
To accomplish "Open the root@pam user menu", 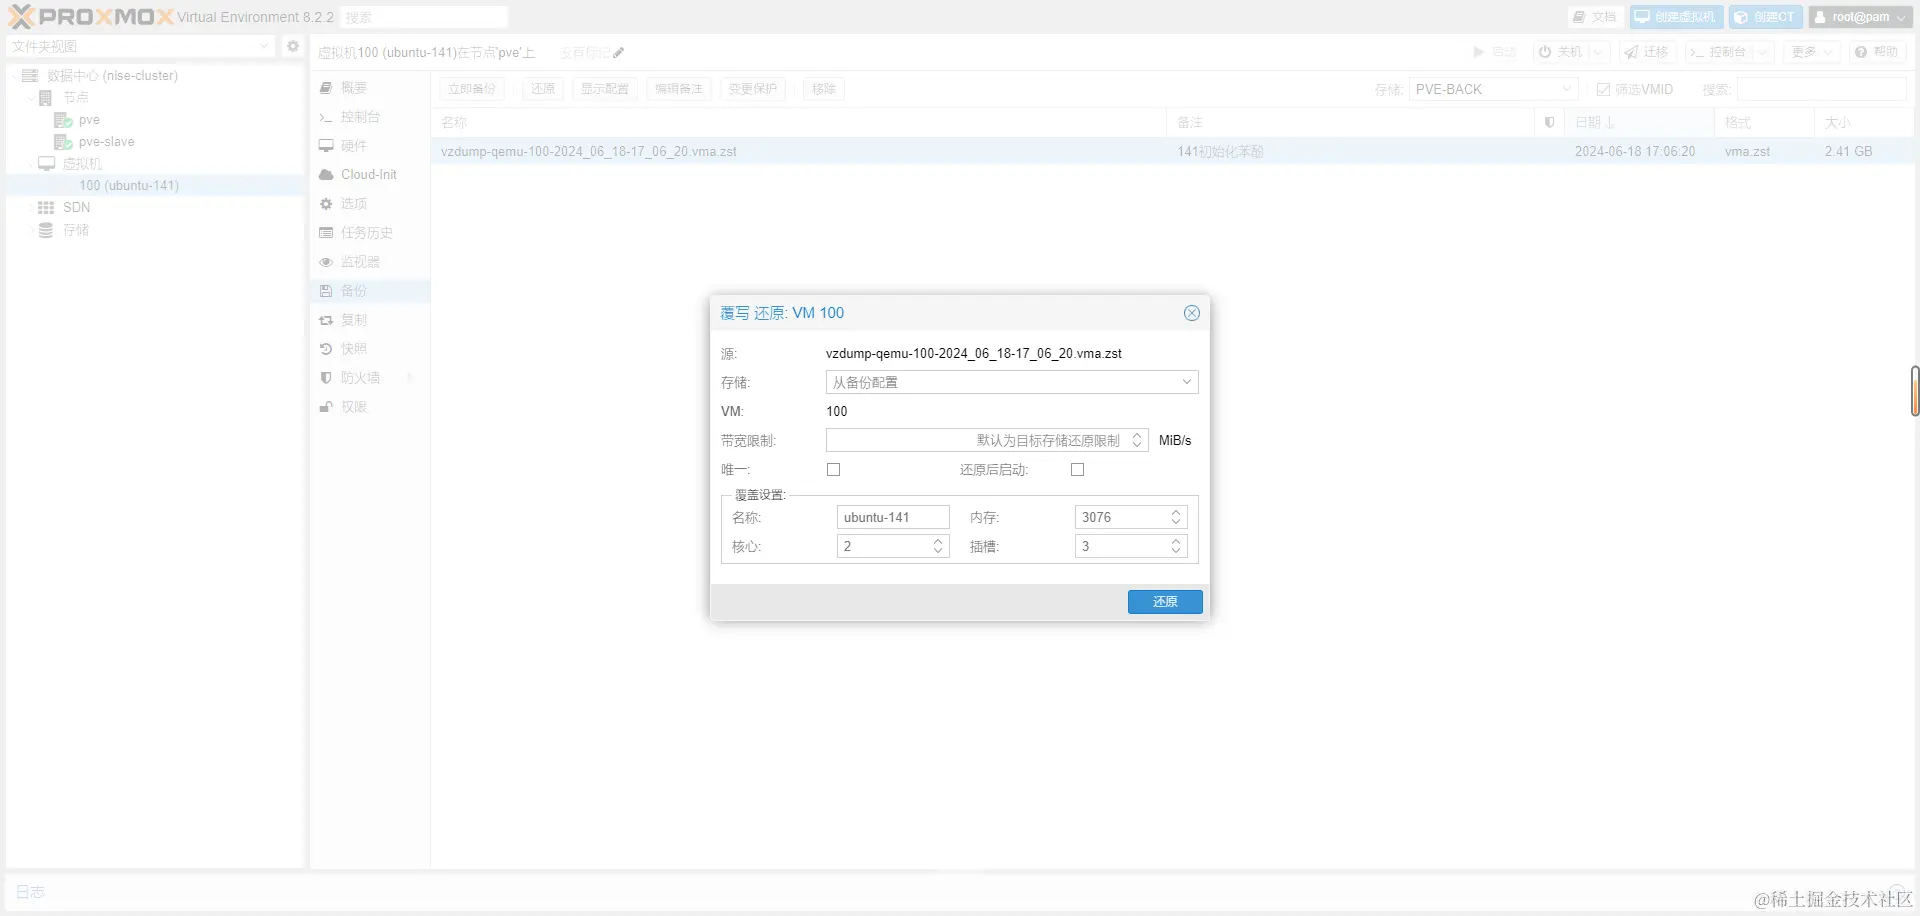I will coord(1860,17).
